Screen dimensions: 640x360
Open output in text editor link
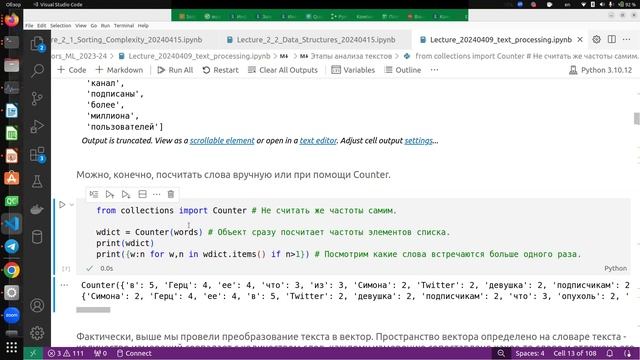[318, 140]
